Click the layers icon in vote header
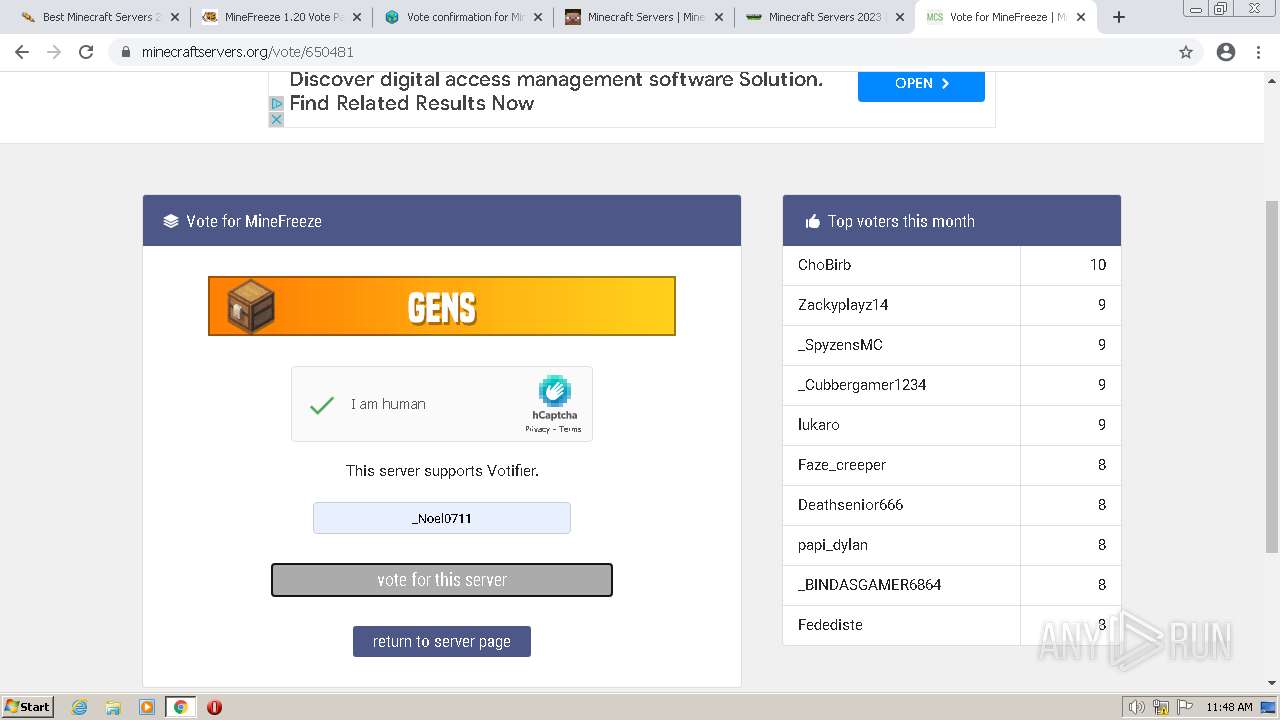The image size is (1280, 720). (x=171, y=221)
